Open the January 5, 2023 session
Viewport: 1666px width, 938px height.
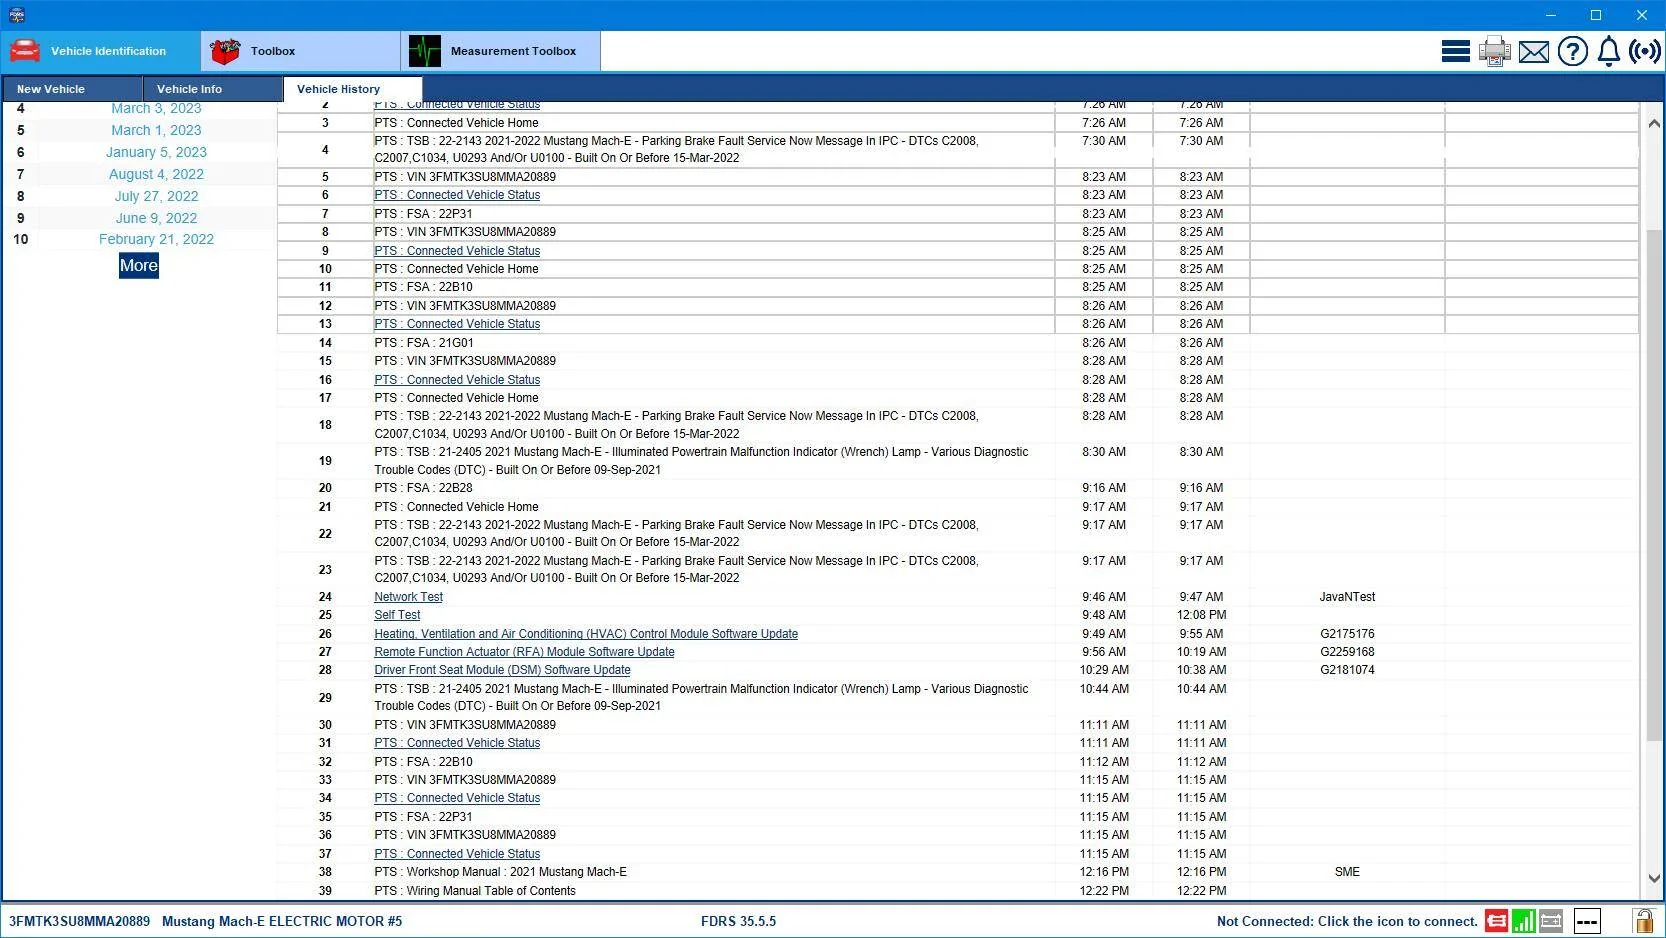click(x=156, y=152)
